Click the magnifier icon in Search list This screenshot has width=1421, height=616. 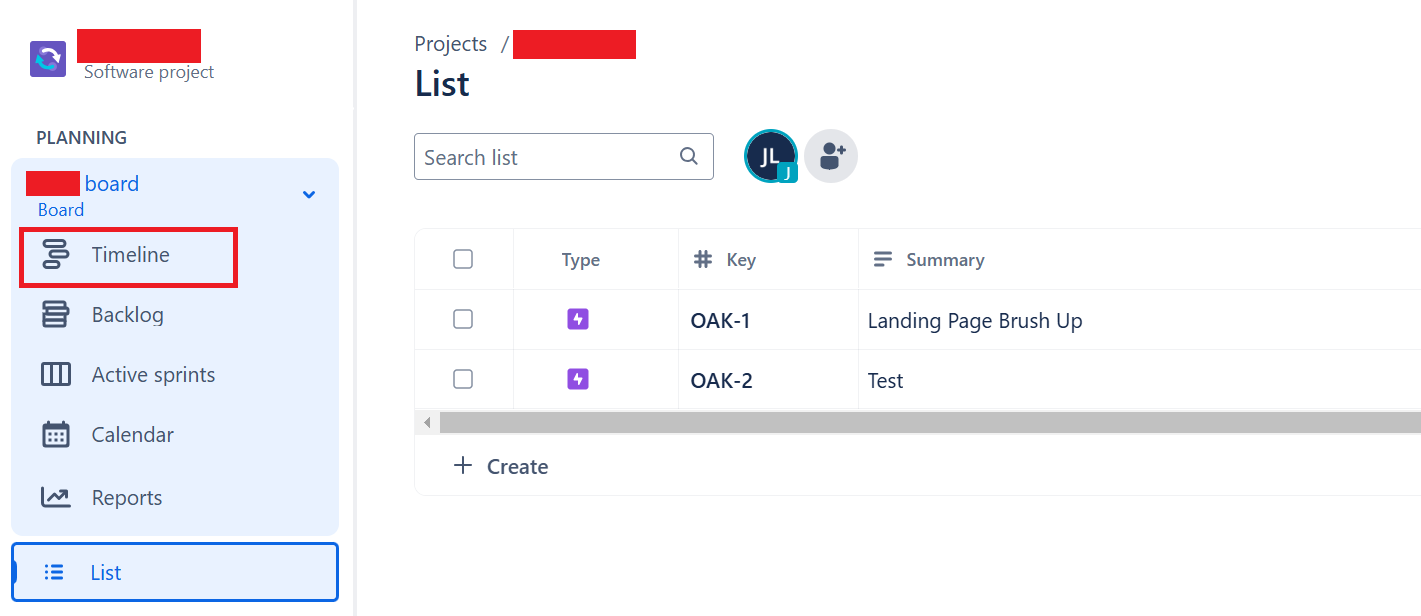click(x=688, y=156)
